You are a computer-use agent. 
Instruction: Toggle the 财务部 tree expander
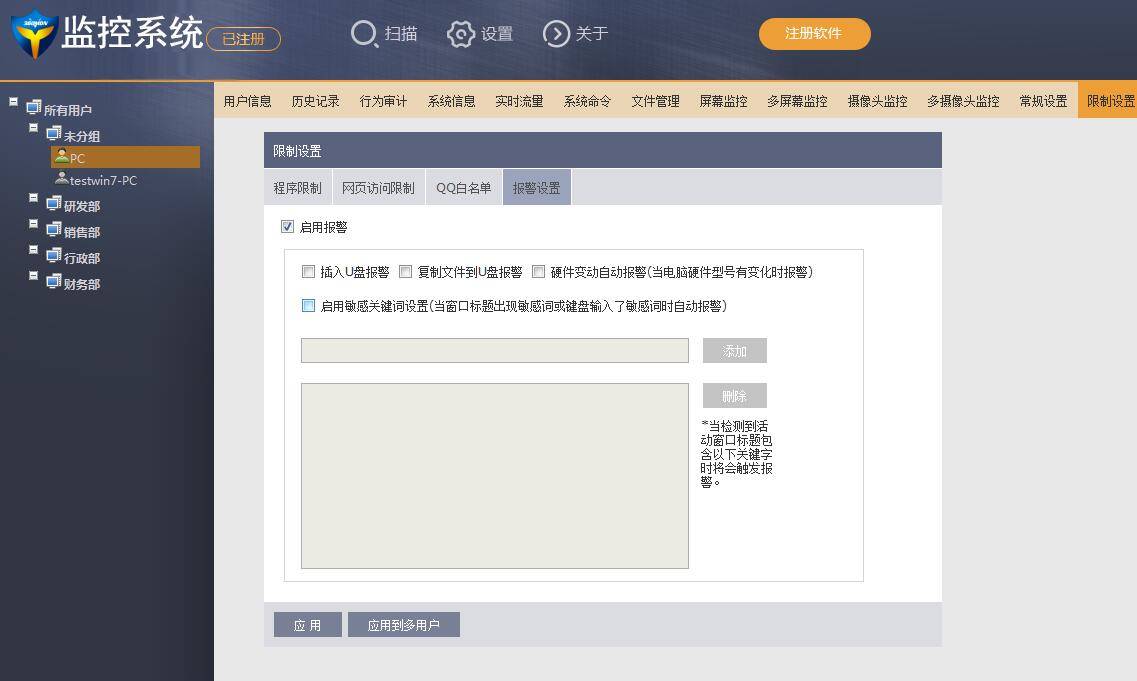(33, 276)
